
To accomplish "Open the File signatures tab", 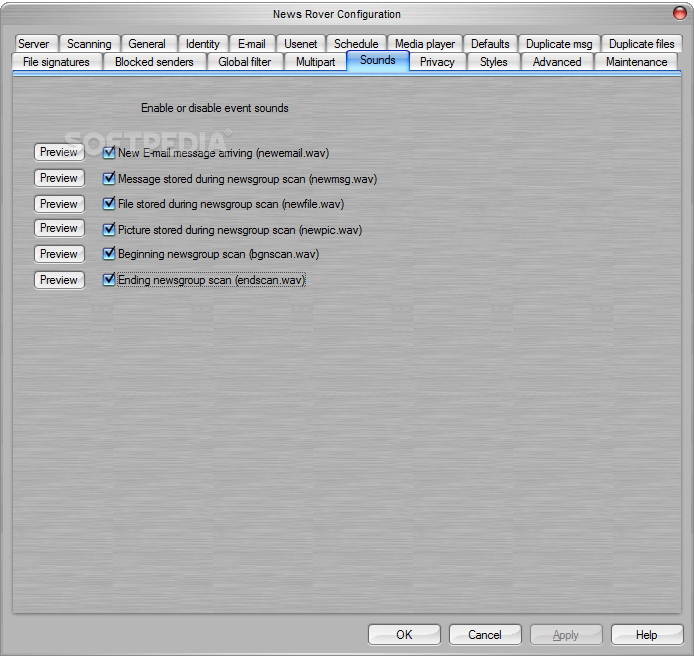I will 57,62.
